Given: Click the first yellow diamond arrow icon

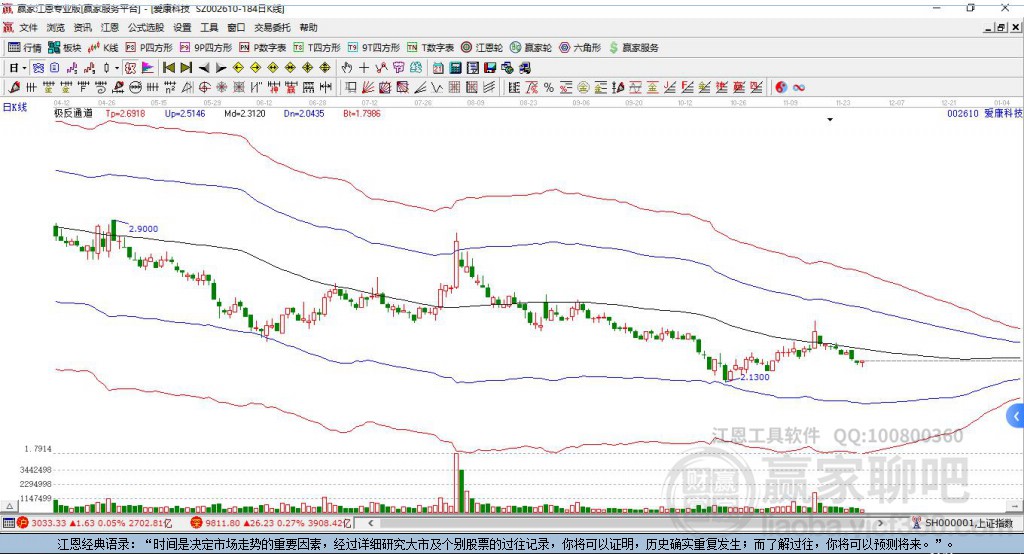Looking at the screenshot, I should click(x=238, y=68).
